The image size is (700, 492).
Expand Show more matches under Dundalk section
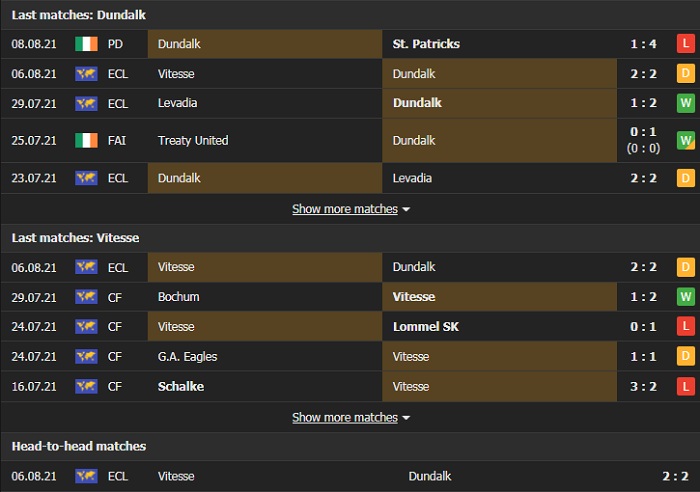(350, 209)
